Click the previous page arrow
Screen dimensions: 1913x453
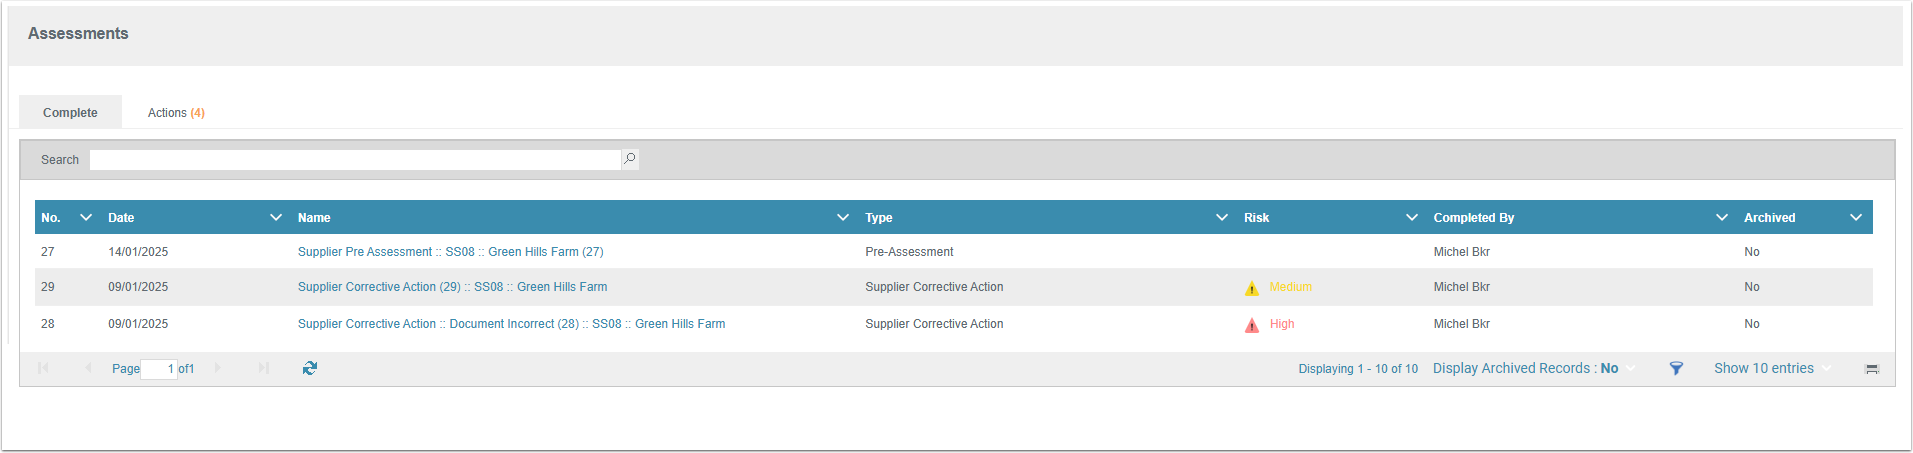[x=88, y=368]
